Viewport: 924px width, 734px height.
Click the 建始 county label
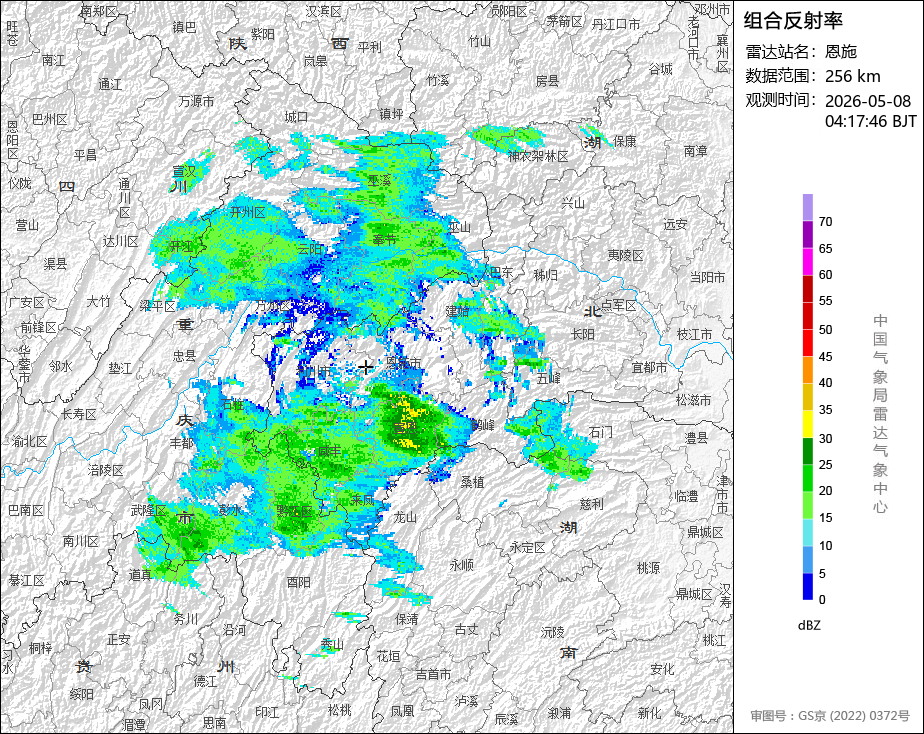click(457, 311)
